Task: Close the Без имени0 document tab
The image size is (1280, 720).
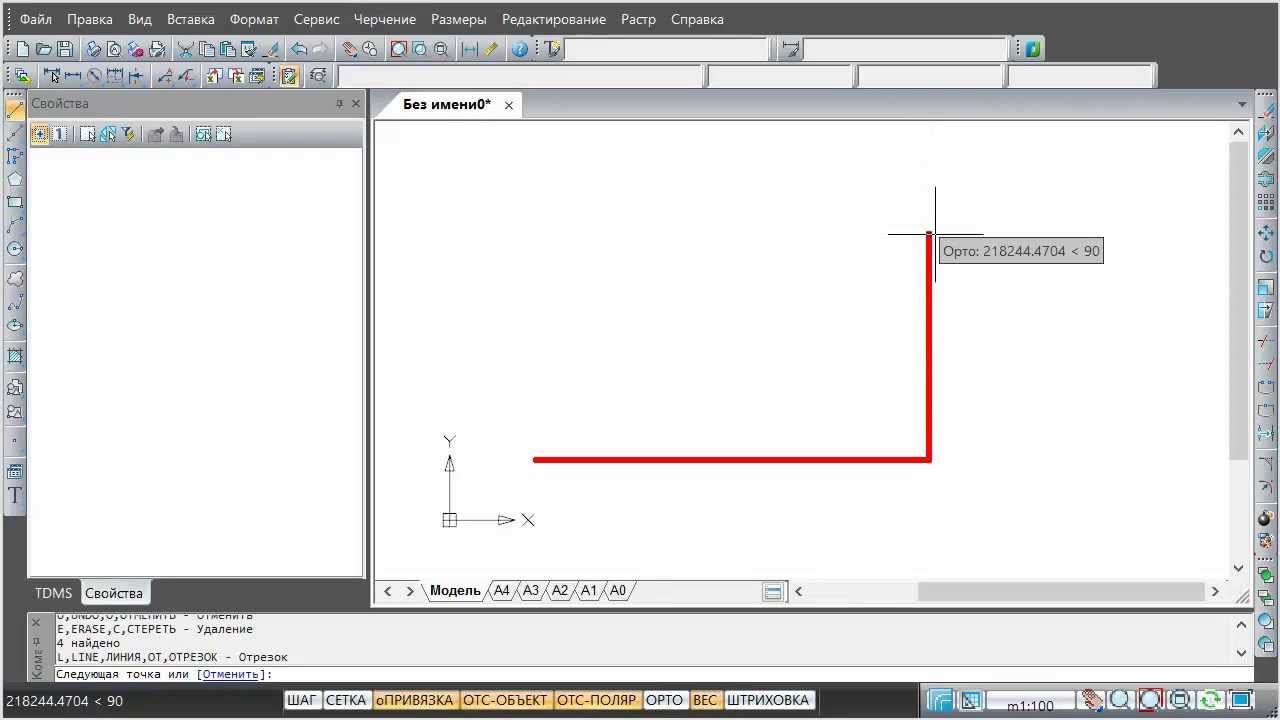Action: coord(509,105)
